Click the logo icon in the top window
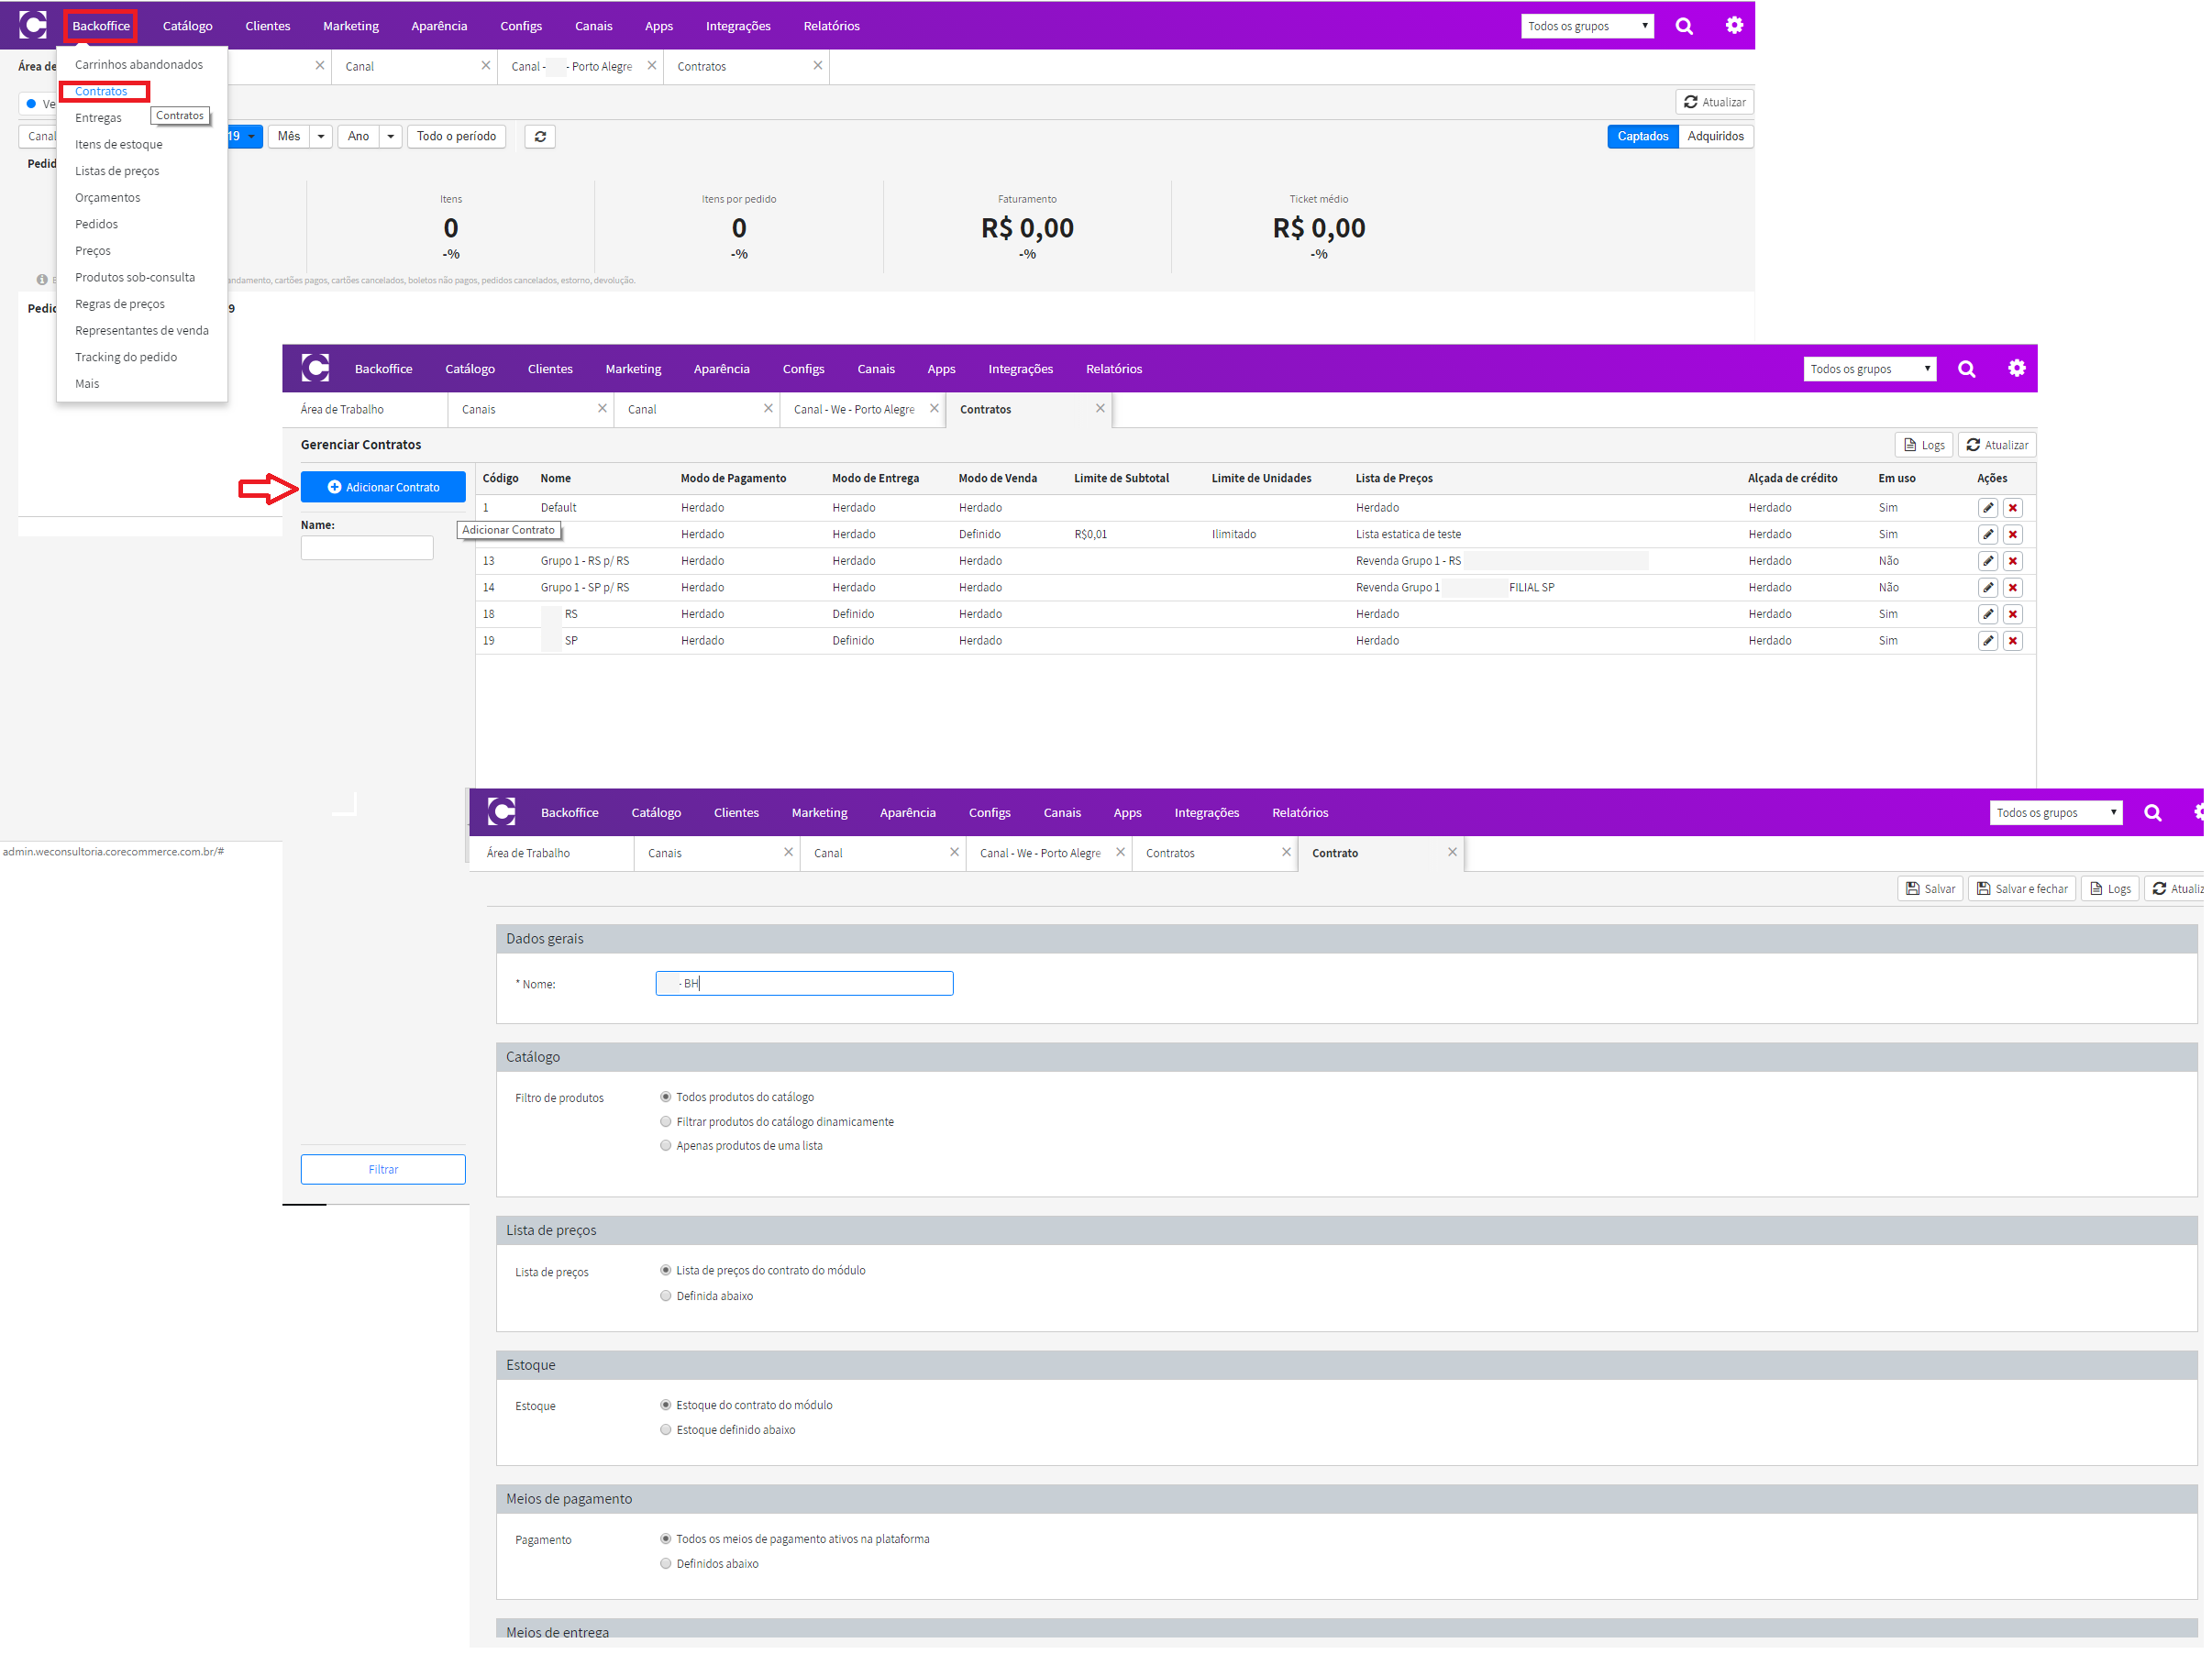This screenshot has width=2212, height=1665. [33, 25]
